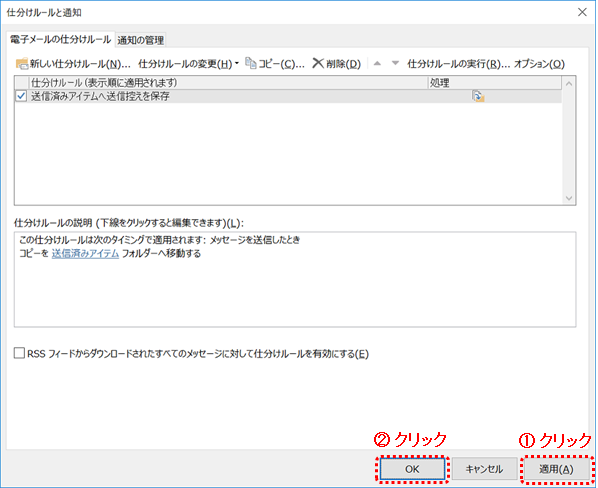
Task: Click the action icon in 処理 column
Action: point(478,96)
